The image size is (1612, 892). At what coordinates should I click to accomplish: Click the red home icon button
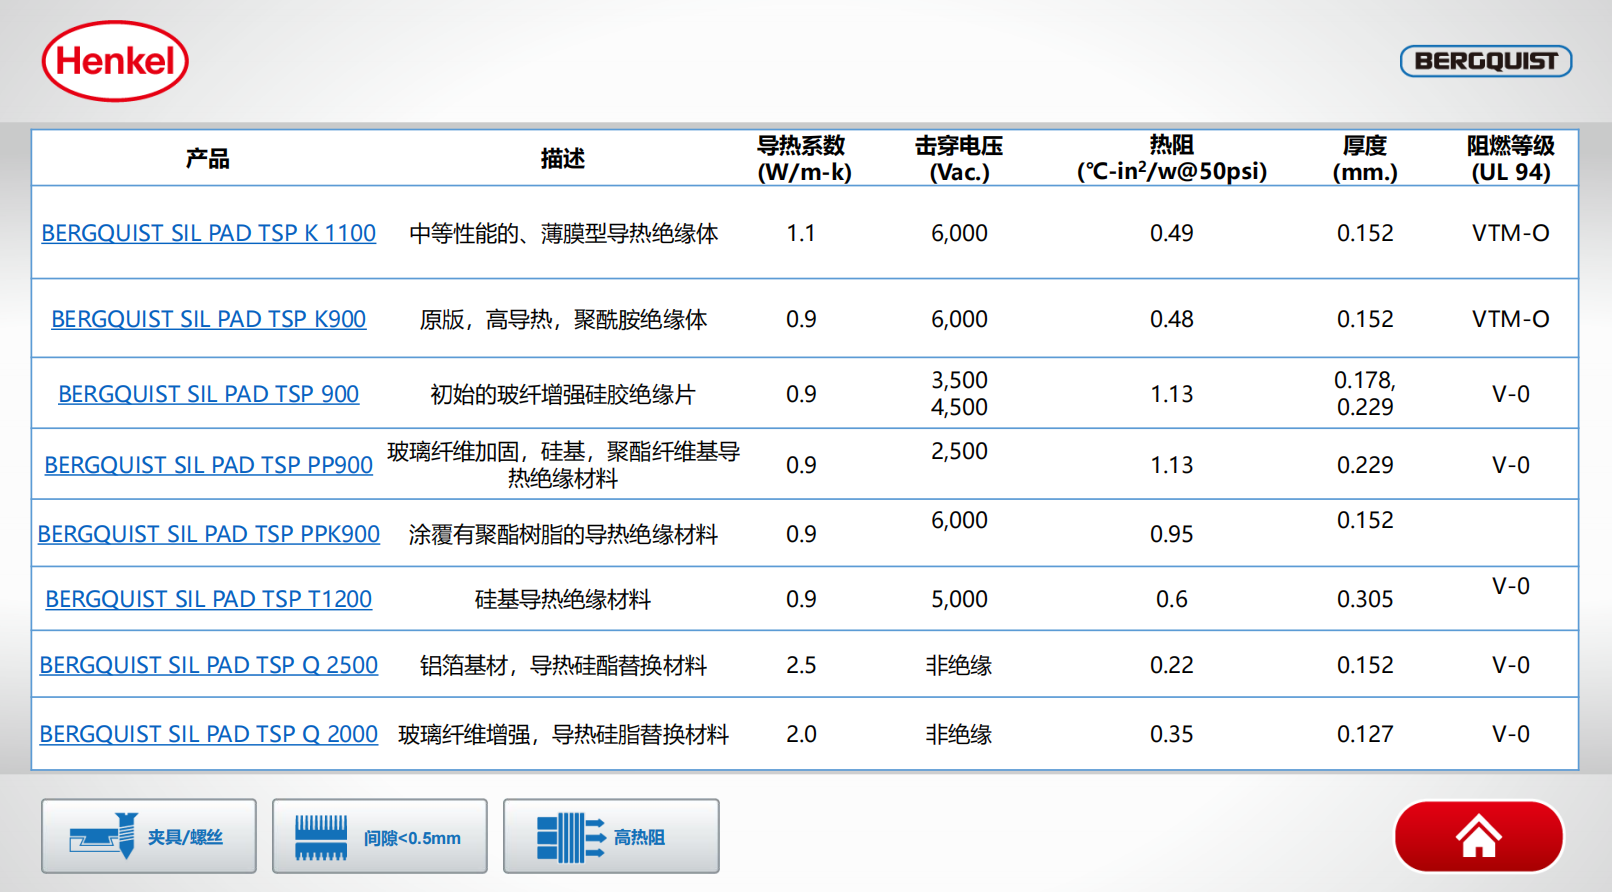click(x=1478, y=837)
